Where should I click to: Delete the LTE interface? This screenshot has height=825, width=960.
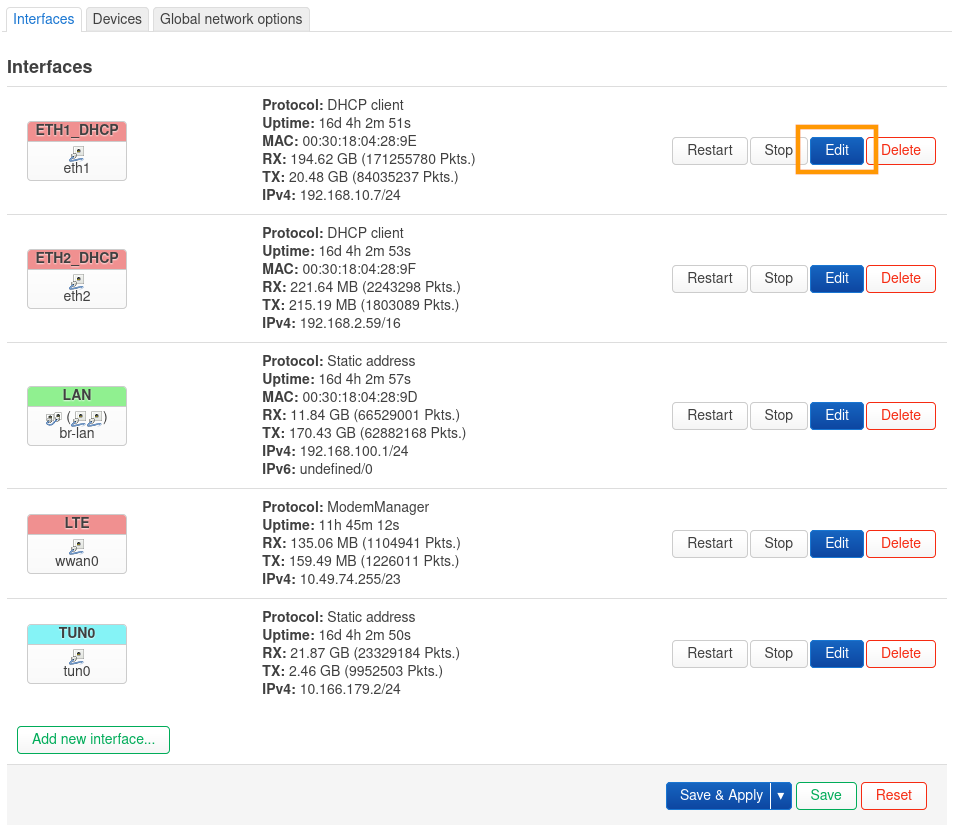[x=900, y=543]
